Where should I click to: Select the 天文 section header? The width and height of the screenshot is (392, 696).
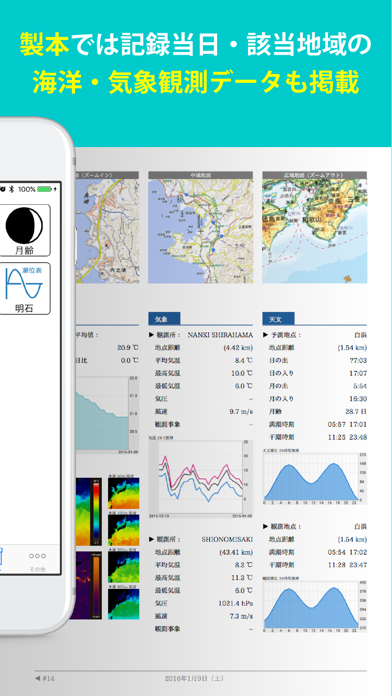(278, 319)
